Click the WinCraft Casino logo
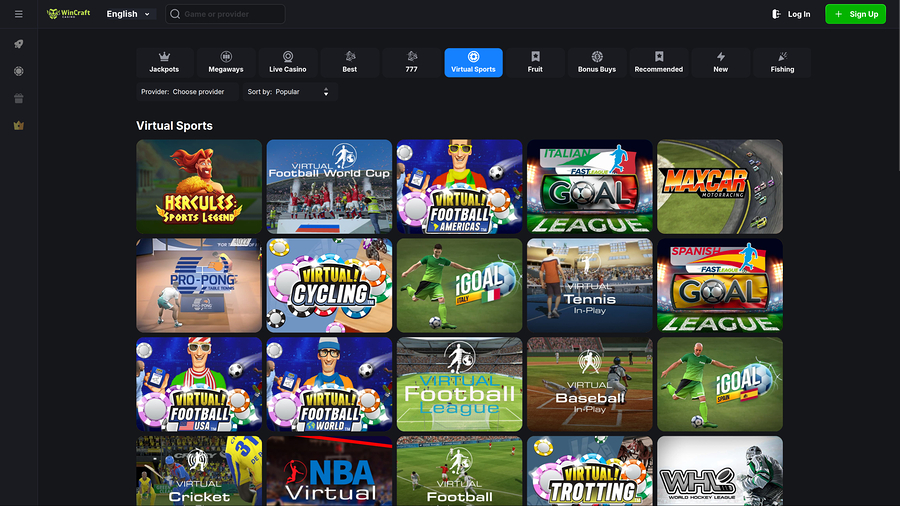The image size is (900, 506). click(x=68, y=14)
